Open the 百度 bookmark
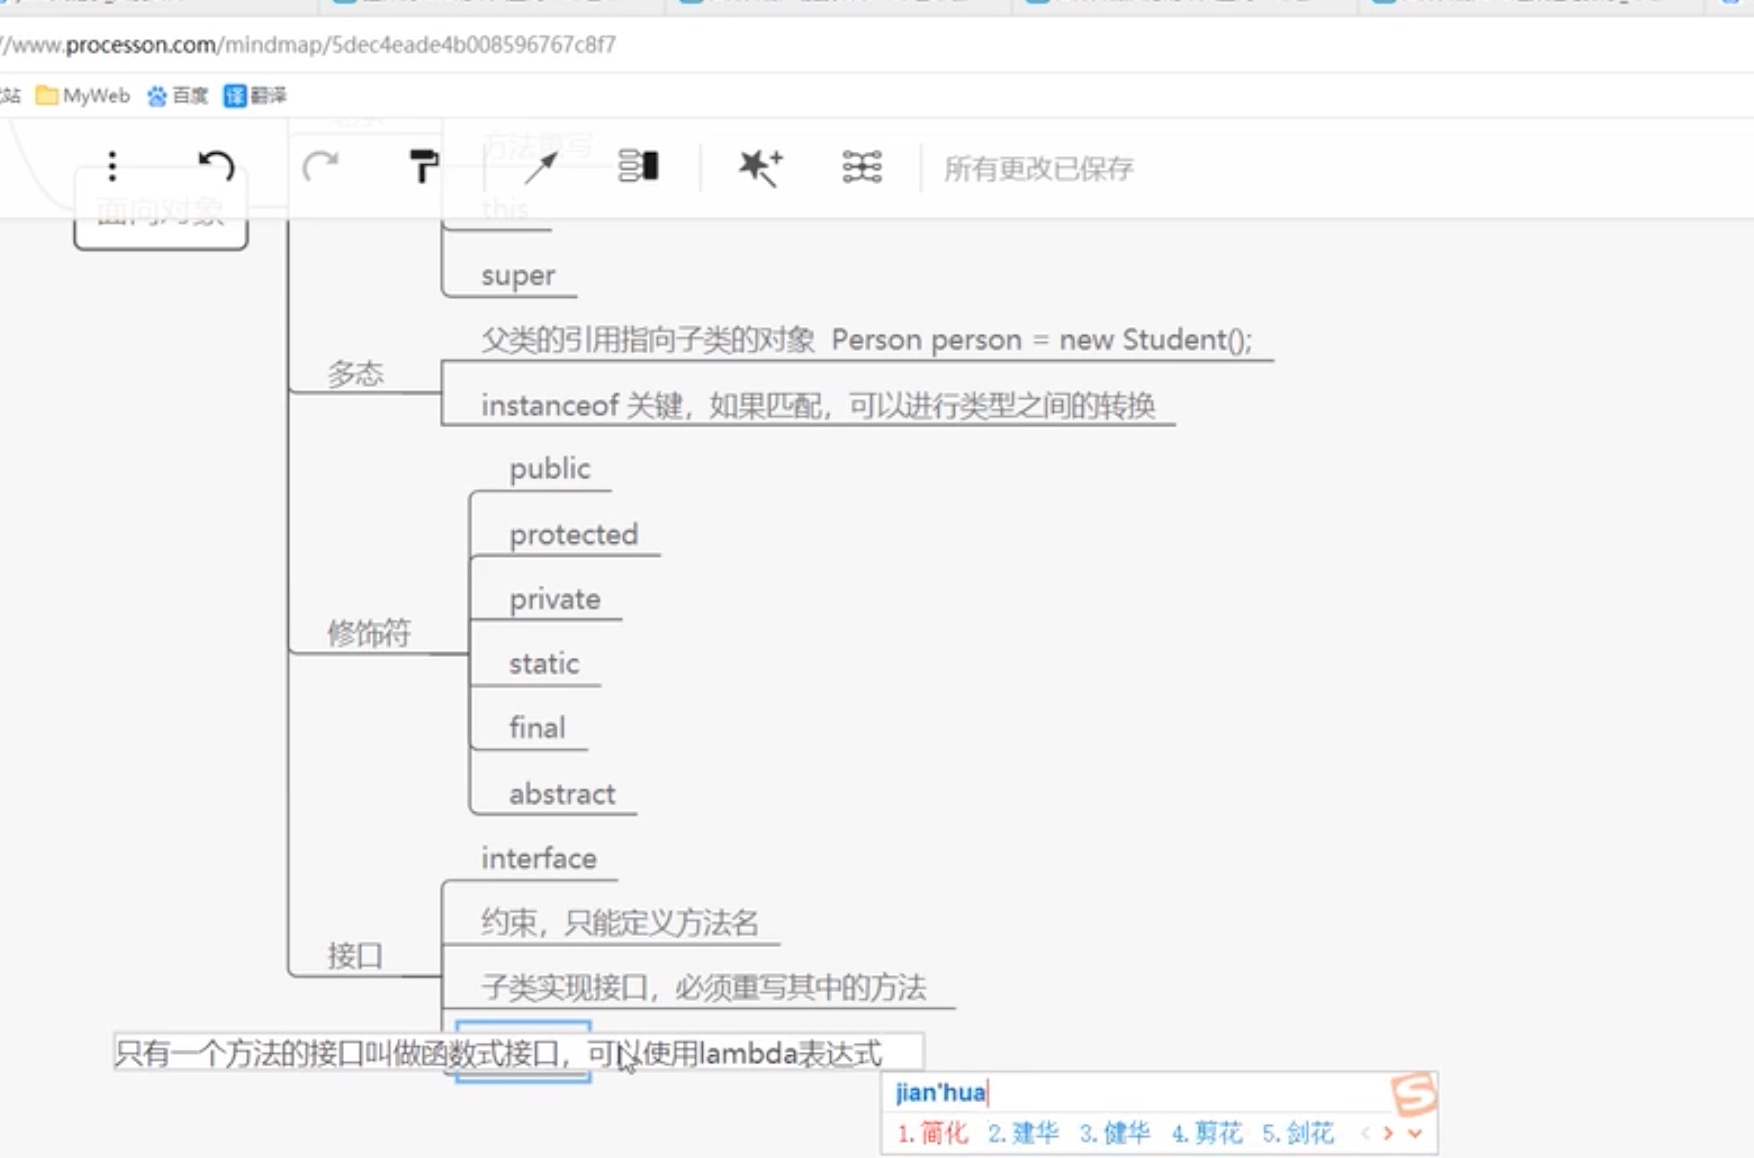The width and height of the screenshot is (1754, 1158). [x=178, y=96]
